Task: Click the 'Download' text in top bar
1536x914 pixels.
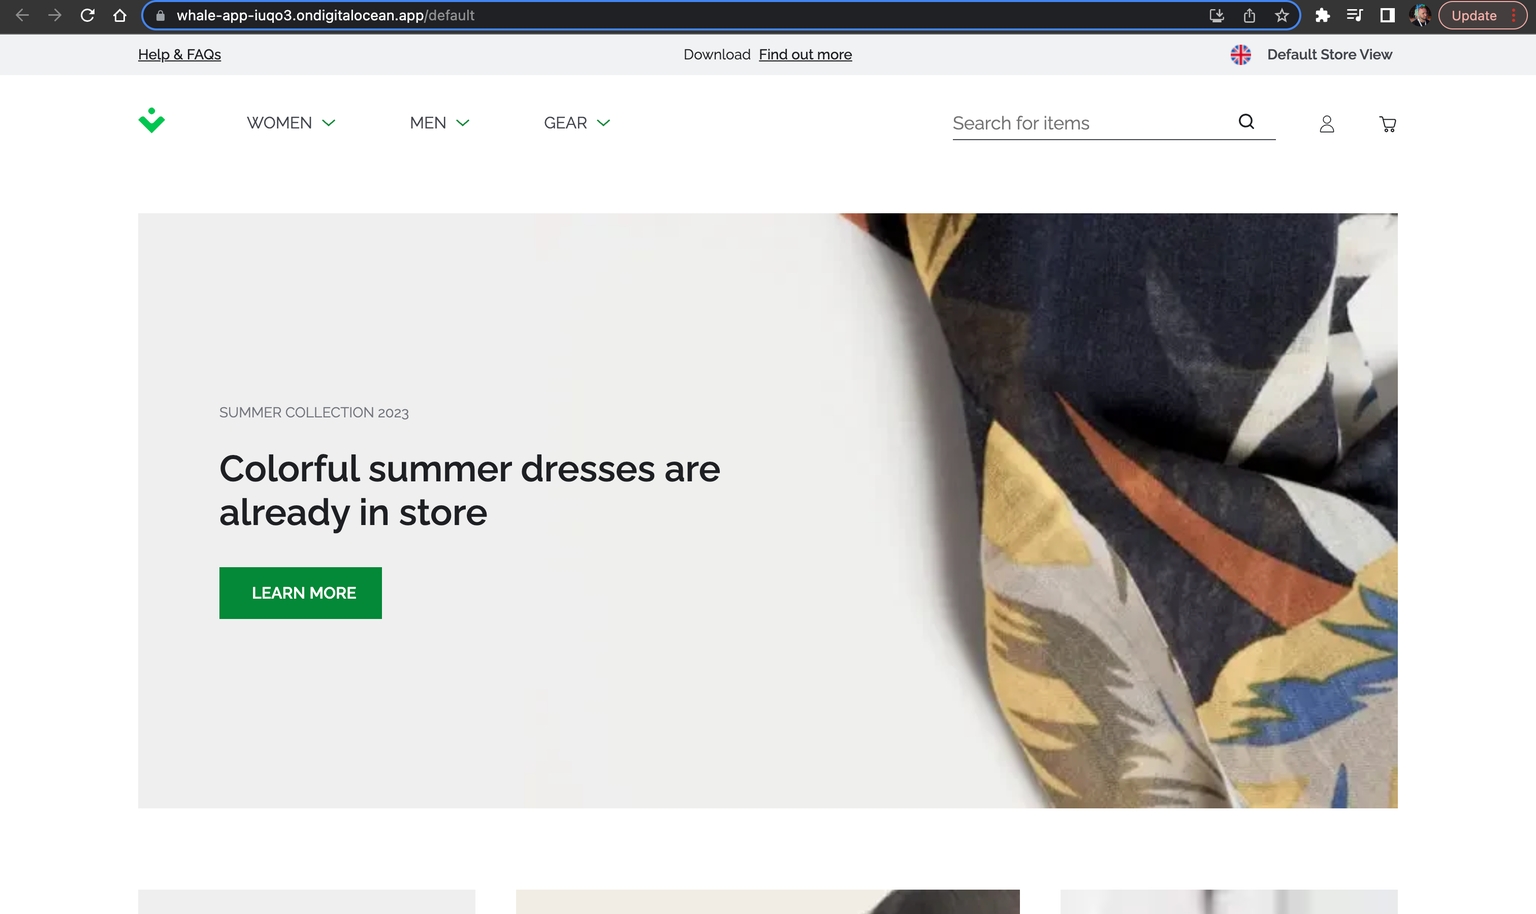Action: 717,55
